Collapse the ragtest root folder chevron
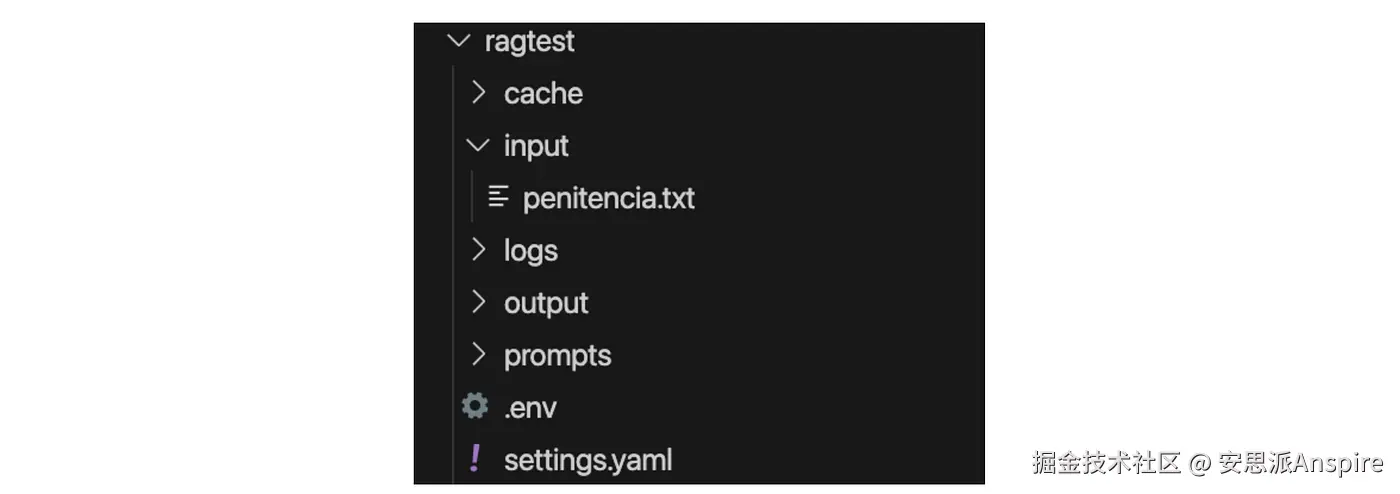Image resolution: width=1400 pixels, height=494 pixels. tap(459, 42)
